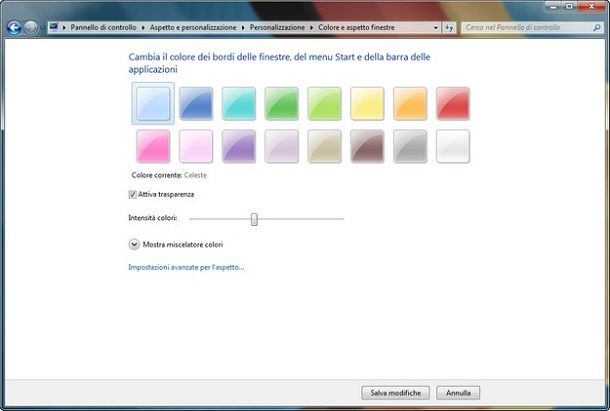Click the Salva modifiche button
610x411 pixels.
pyautogui.click(x=395, y=393)
